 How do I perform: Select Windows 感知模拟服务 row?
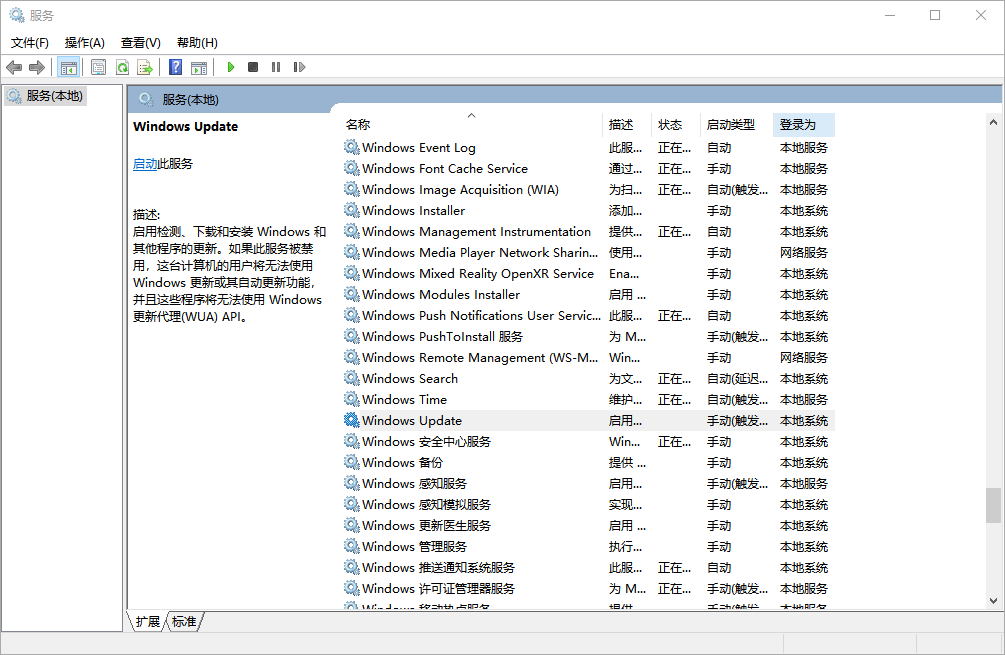[588, 504]
